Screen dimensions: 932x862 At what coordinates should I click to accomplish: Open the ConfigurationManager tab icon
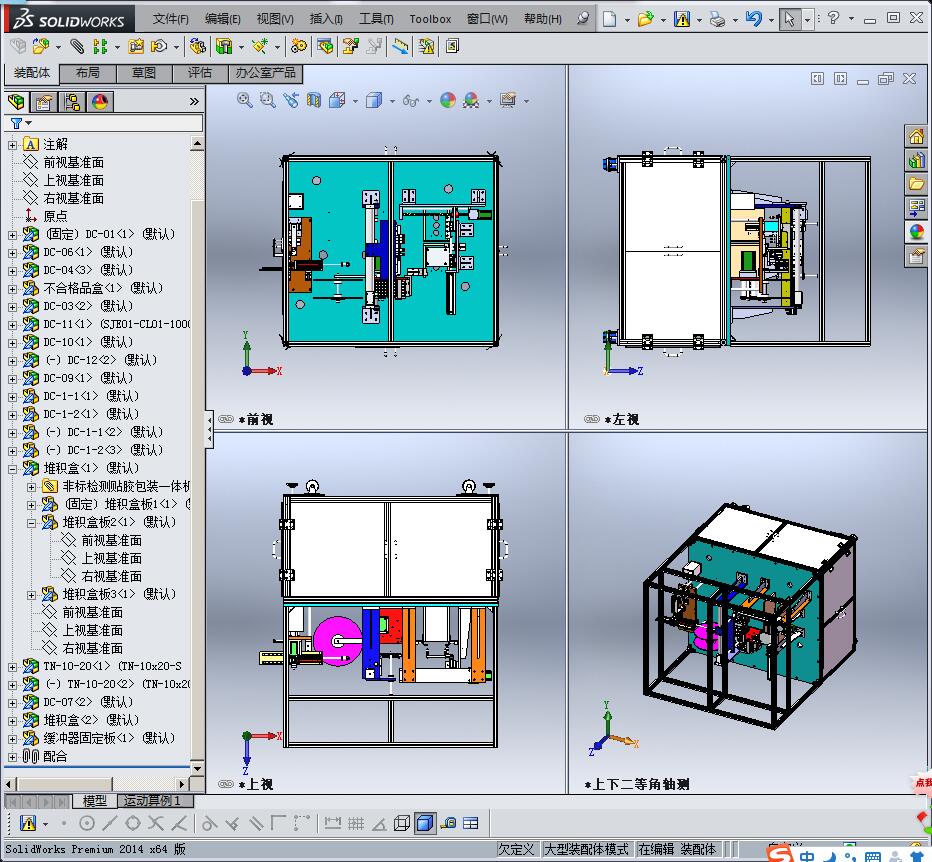[x=73, y=102]
